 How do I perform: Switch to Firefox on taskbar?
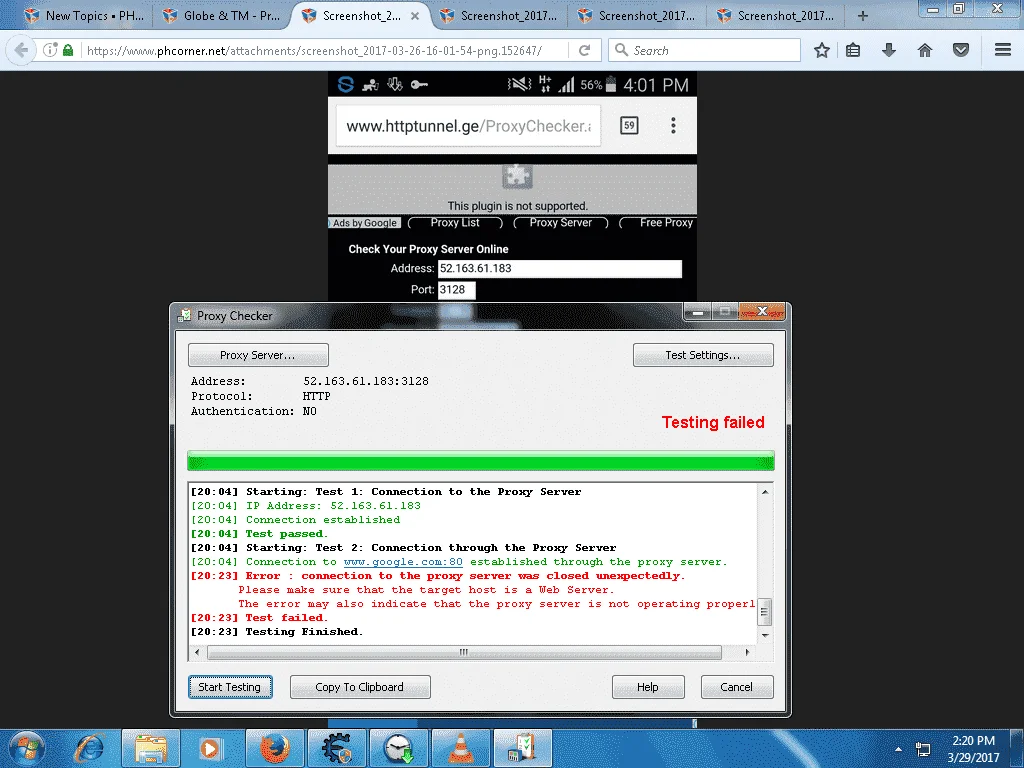[274, 749]
